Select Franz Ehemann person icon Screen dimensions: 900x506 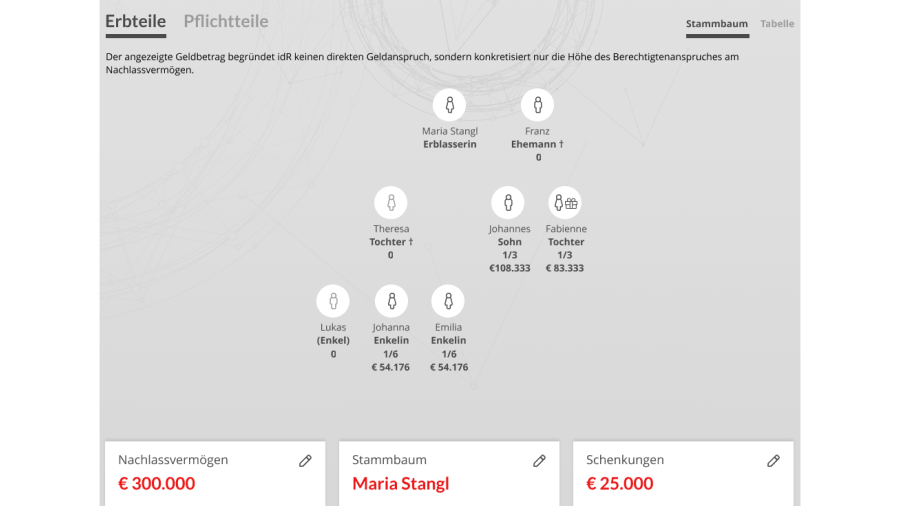537,105
